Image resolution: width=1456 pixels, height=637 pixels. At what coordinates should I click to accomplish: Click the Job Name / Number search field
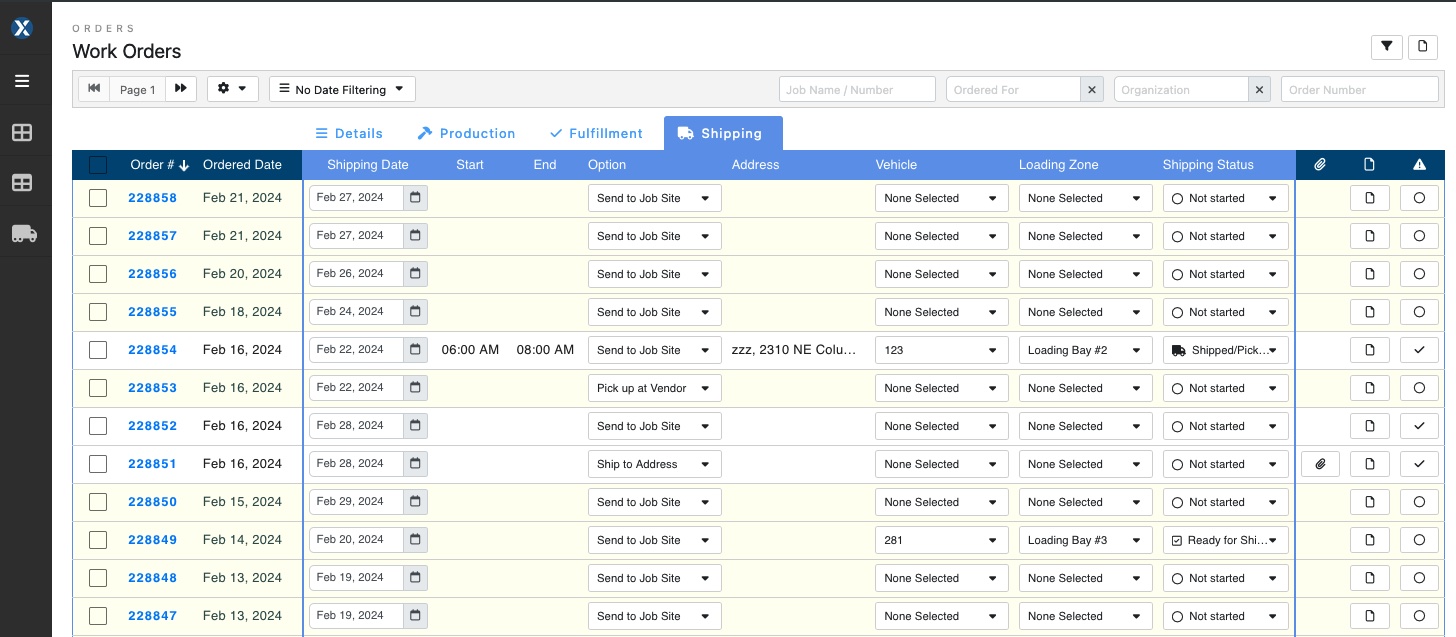point(857,89)
